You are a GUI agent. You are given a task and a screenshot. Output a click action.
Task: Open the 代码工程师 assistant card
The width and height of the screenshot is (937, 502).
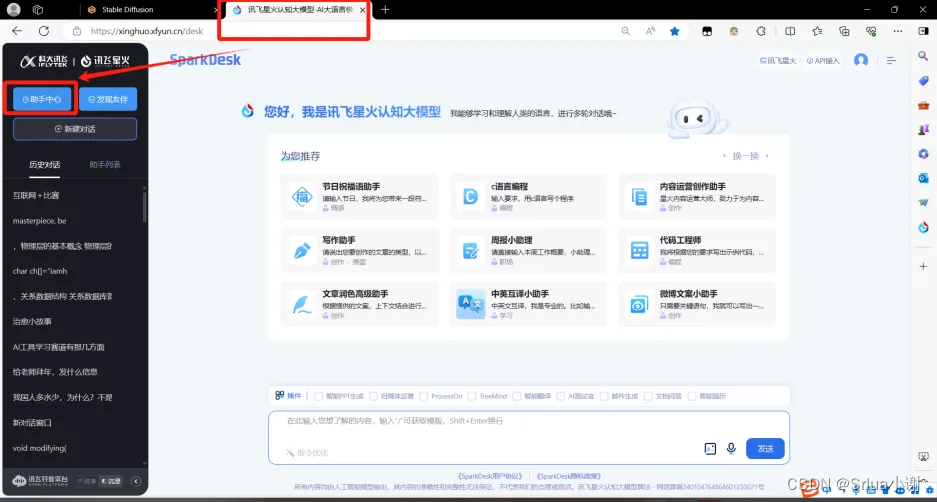pyautogui.click(x=697, y=250)
